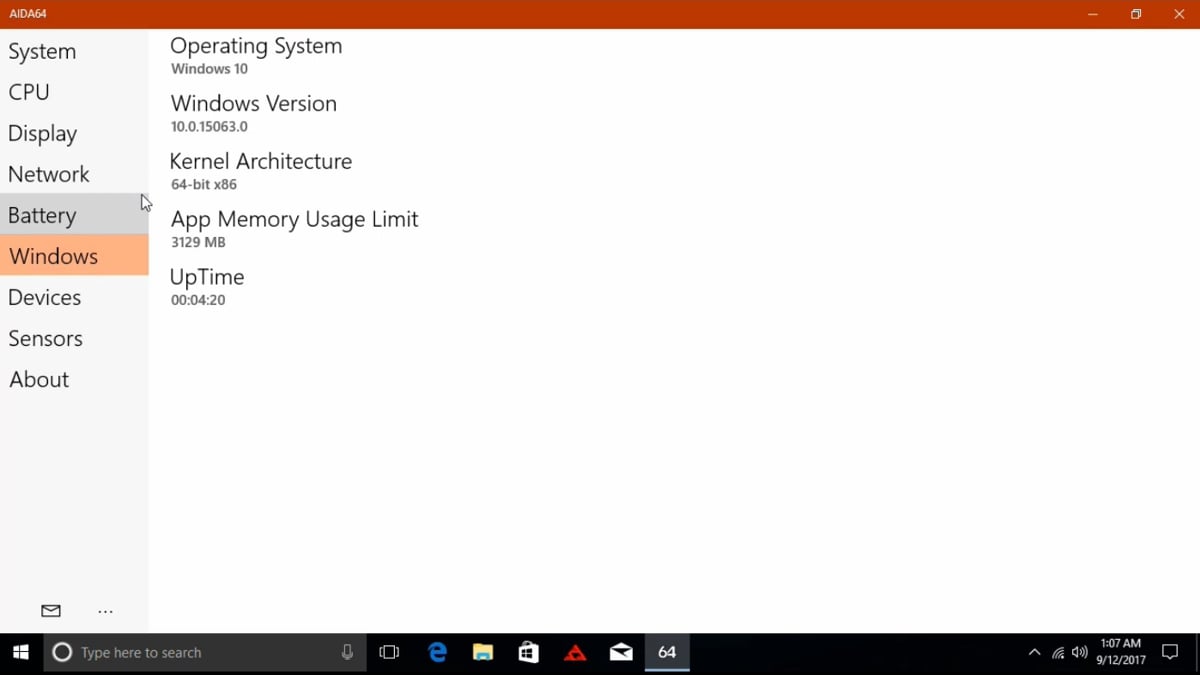Viewport: 1200px width, 675px height.
Task: Click the red AIDA64 taskbar icon
Action: coord(575,652)
